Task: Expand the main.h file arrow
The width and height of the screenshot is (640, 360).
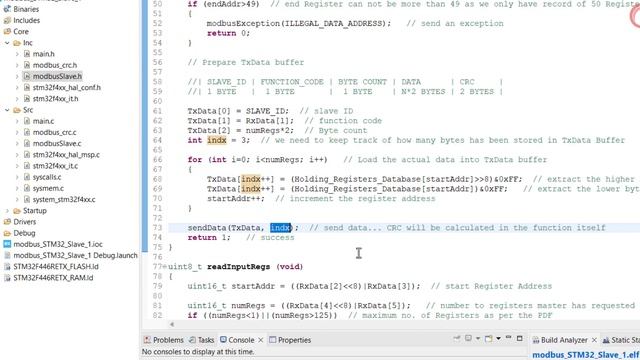Action: [17, 54]
